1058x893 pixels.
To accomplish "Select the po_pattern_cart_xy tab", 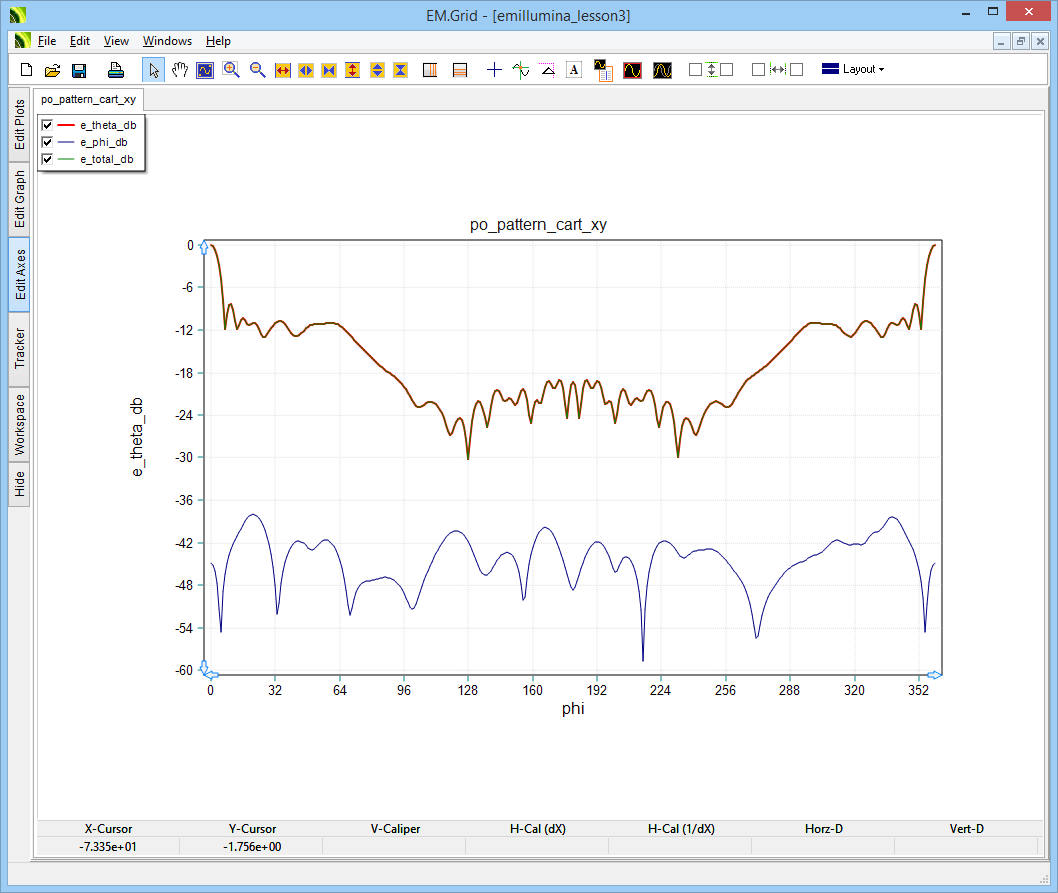I will (88, 99).
